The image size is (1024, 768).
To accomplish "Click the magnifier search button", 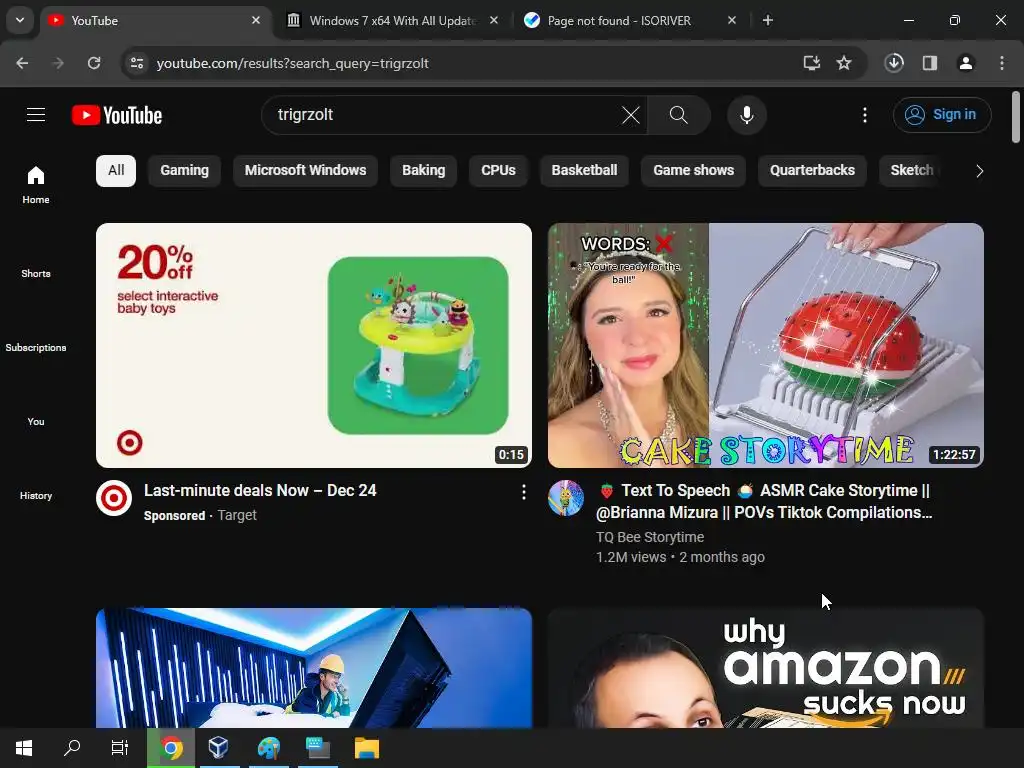I will (x=679, y=116).
